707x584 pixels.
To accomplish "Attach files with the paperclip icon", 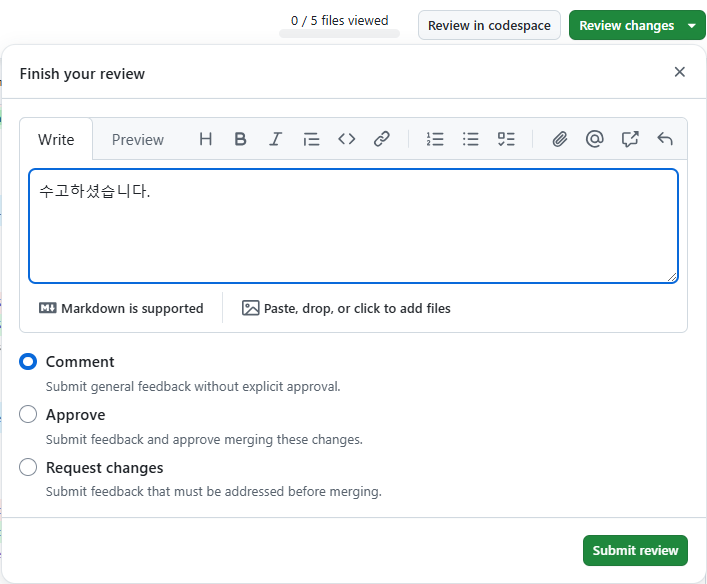I will click(560, 139).
